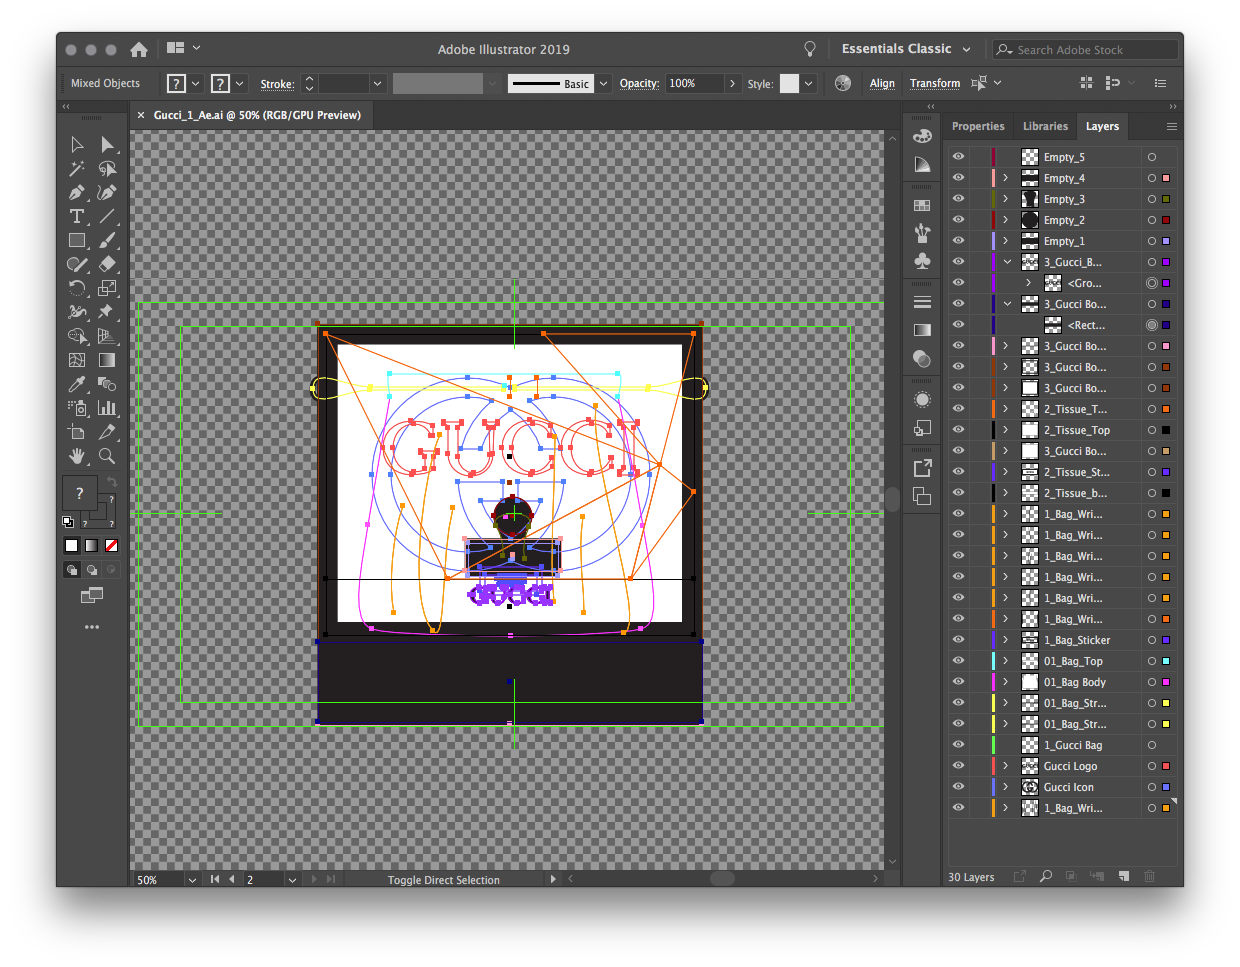The width and height of the screenshot is (1240, 967).
Task: Hide the 1_Gucci Bag layer
Action: pos(958,745)
